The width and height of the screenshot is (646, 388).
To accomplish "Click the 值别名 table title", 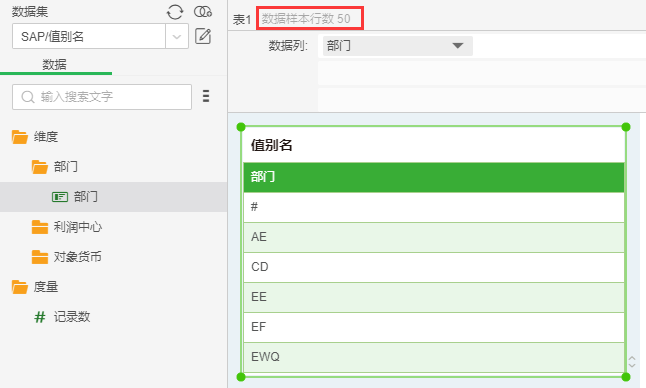I will click(x=272, y=145).
